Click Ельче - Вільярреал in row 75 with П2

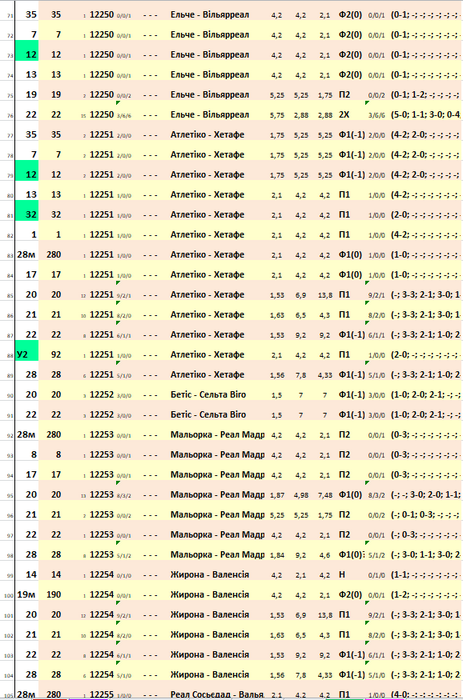point(209,95)
